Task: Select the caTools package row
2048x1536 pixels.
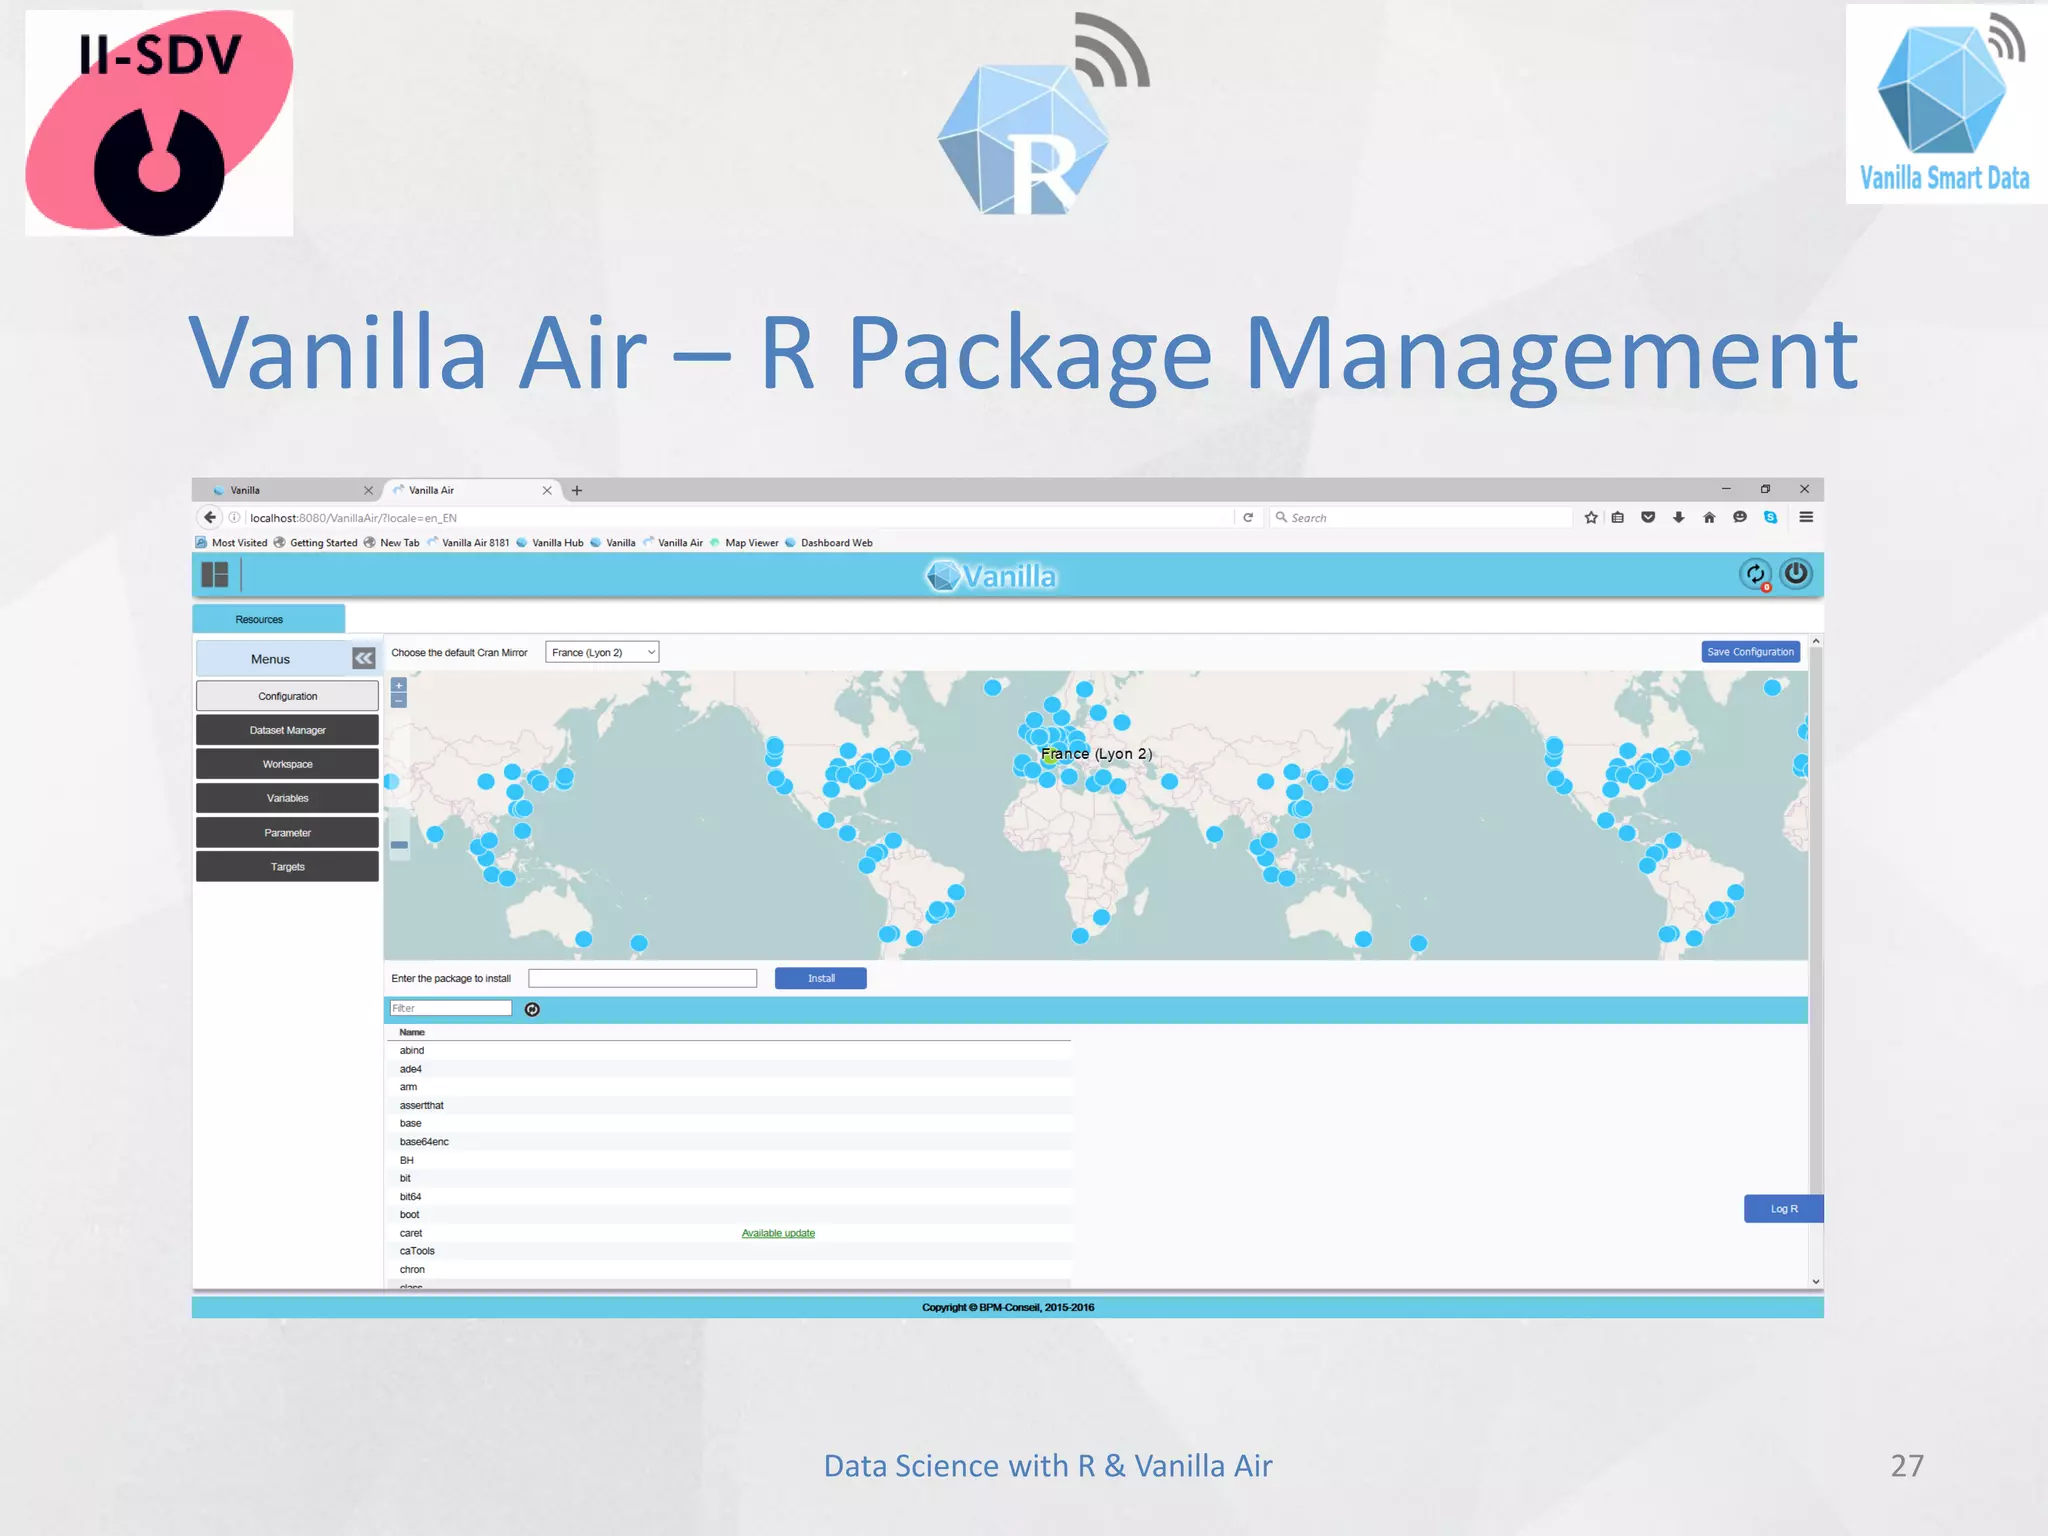Action: click(729, 1251)
